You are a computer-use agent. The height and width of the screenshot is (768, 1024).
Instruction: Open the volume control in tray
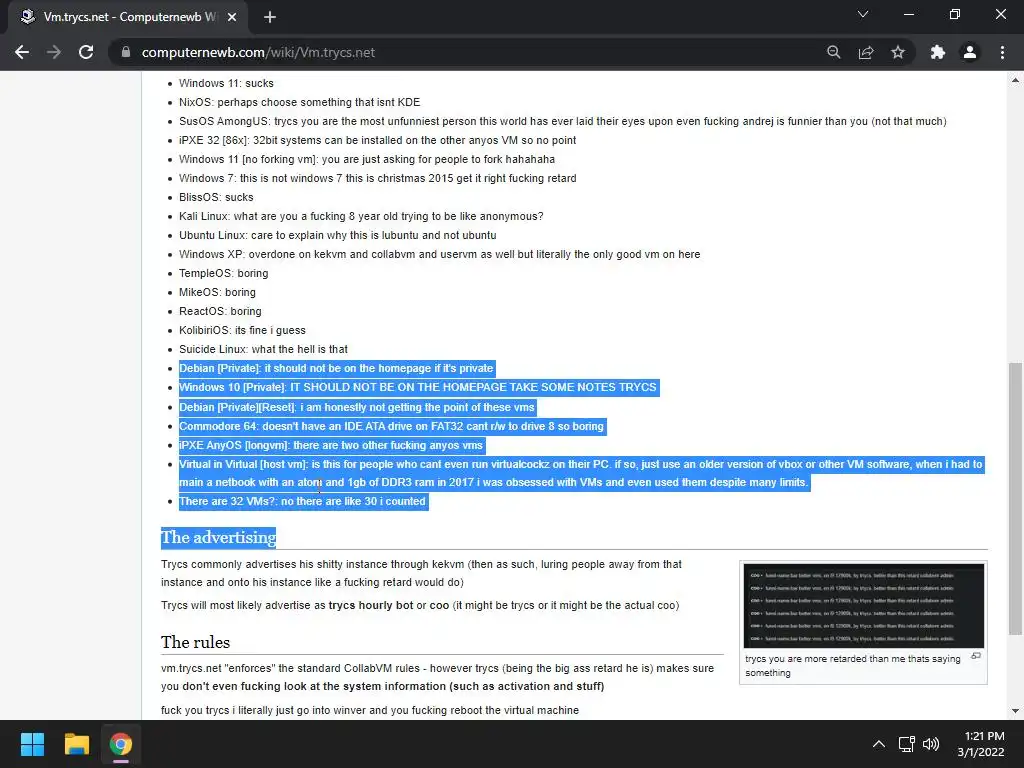tap(931, 744)
